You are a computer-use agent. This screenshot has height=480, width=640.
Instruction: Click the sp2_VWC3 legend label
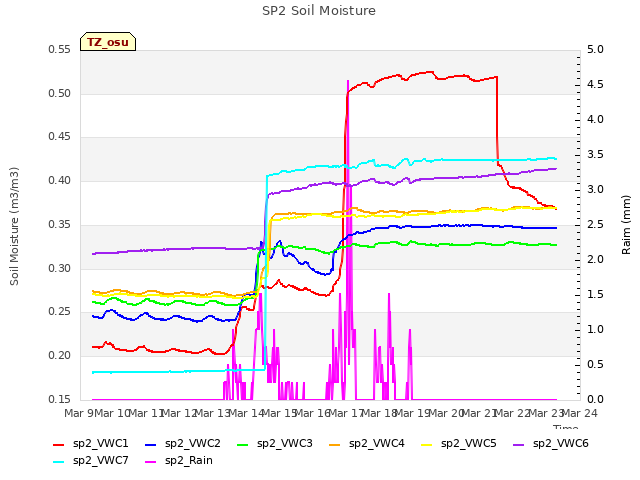pos(284,443)
